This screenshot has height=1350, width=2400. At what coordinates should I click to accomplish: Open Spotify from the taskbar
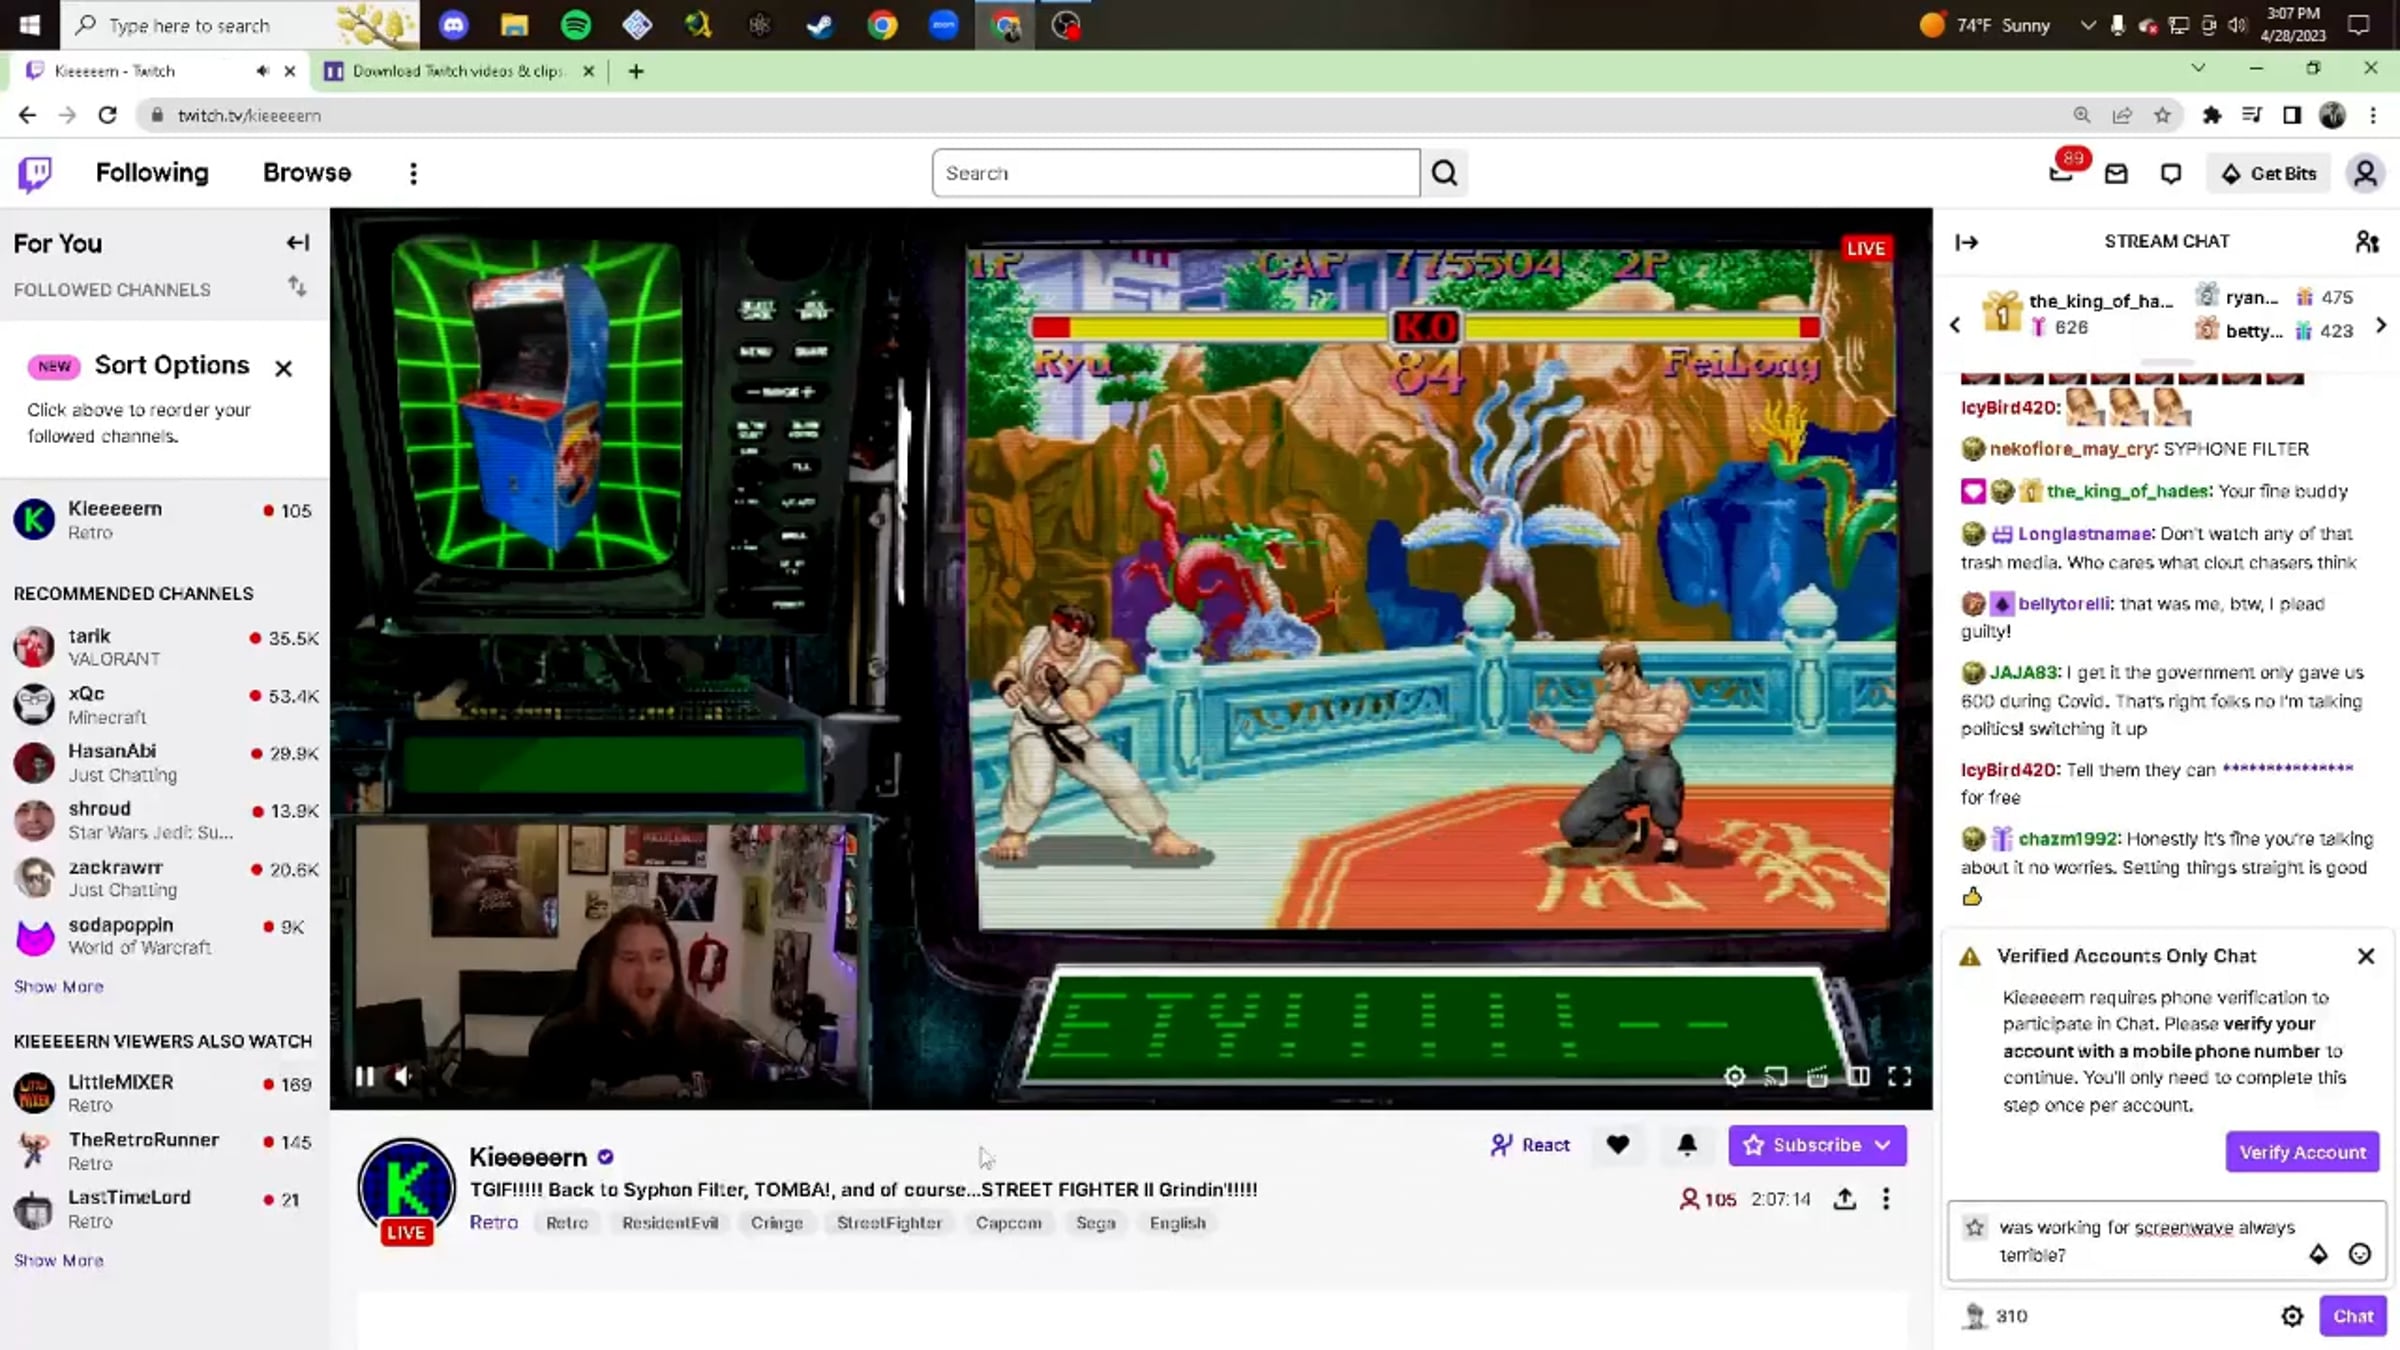pyautogui.click(x=576, y=25)
